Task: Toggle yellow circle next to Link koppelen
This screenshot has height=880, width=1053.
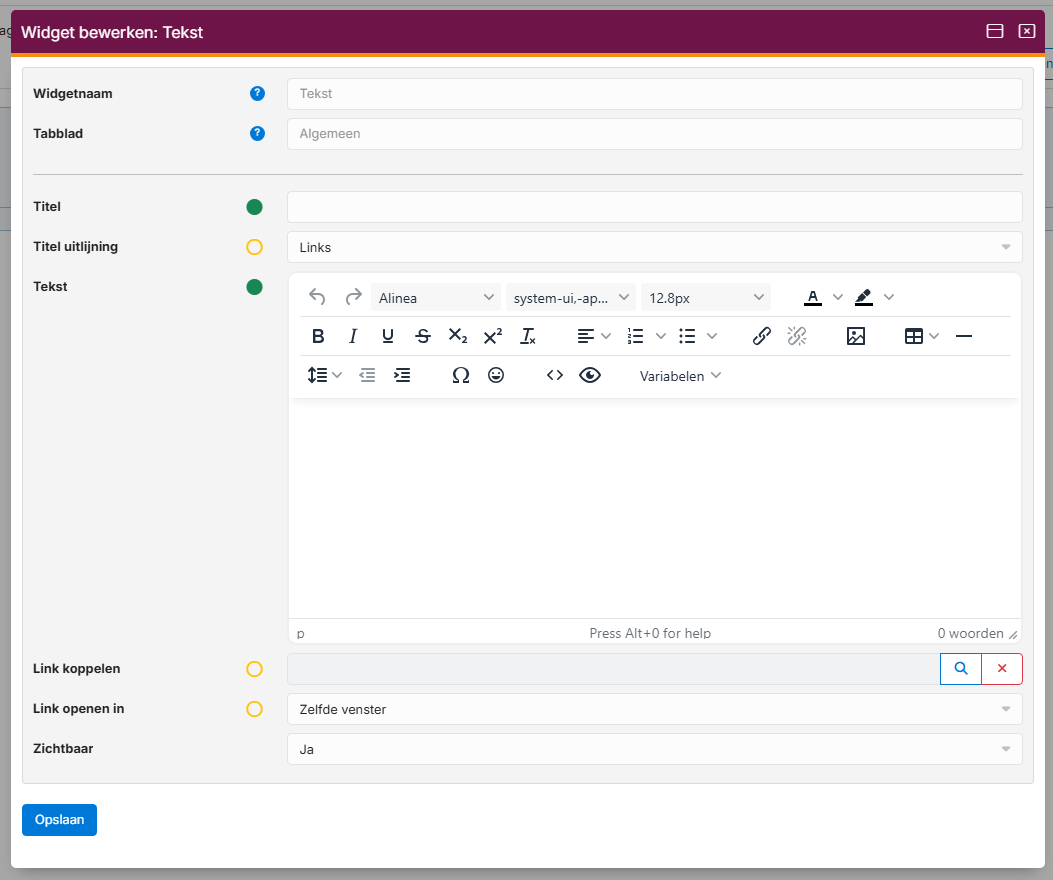Action: [x=255, y=669]
